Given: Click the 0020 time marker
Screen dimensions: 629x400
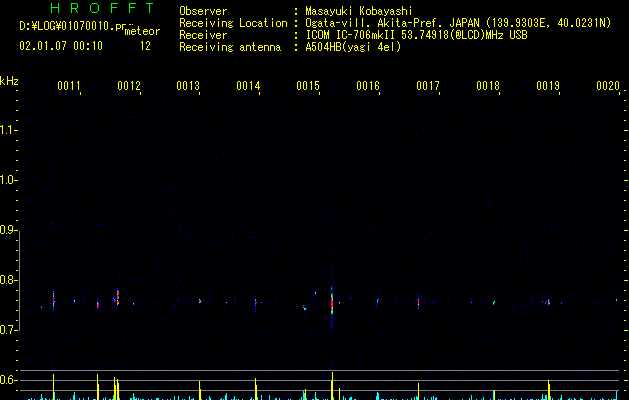Looking at the screenshot, I should click(x=608, y=86).
